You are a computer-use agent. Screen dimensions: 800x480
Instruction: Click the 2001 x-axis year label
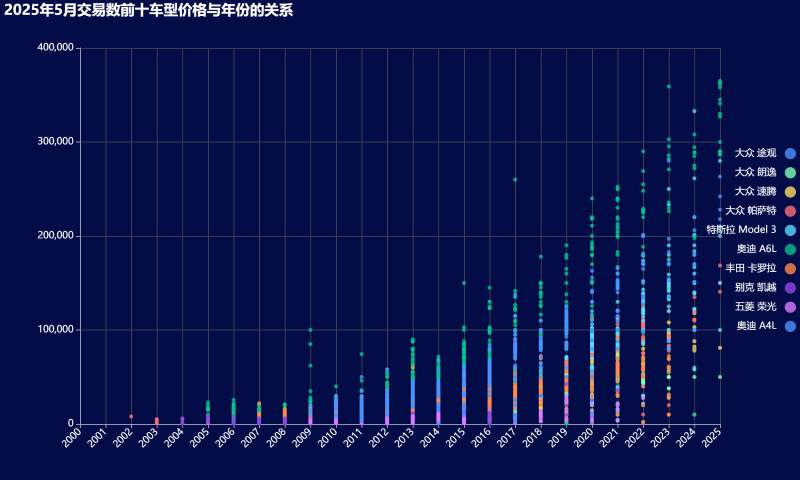coord(97,437)
